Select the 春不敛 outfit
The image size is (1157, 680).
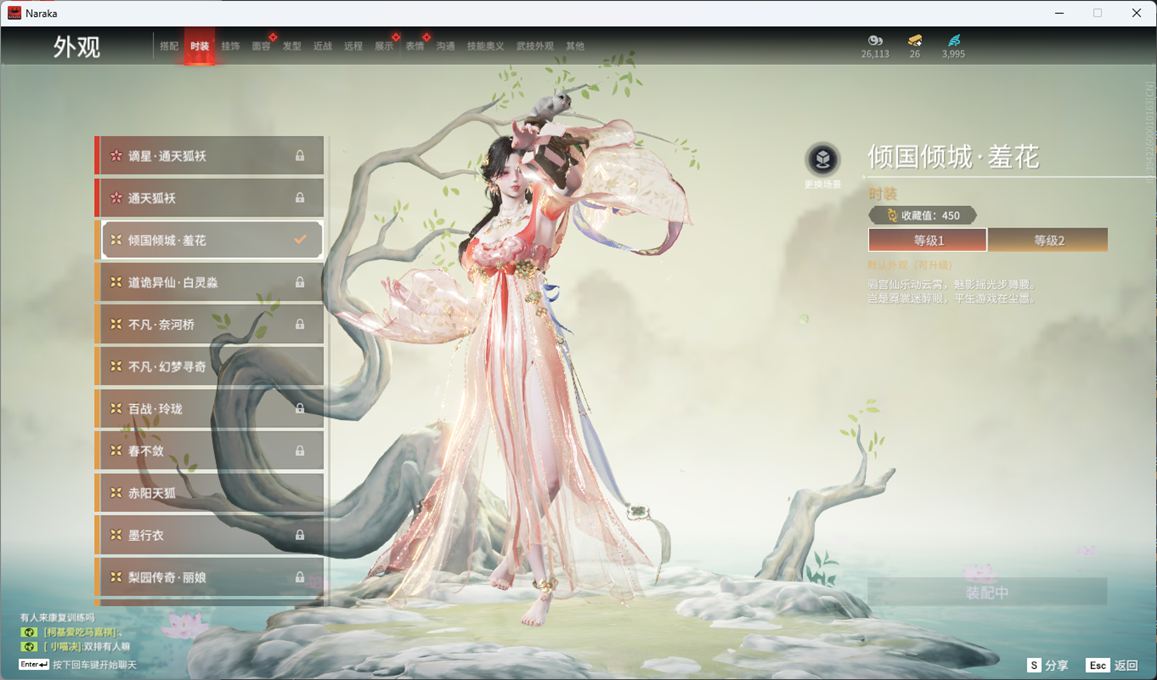point(210,451)
